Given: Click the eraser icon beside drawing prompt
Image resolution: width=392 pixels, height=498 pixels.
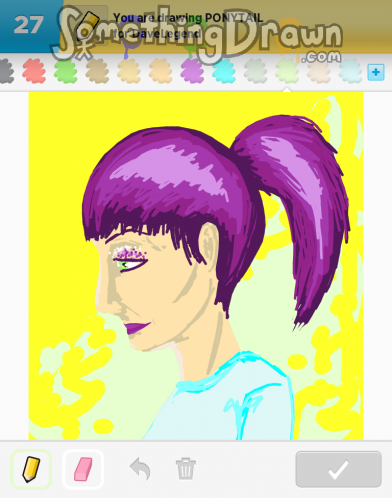Looking at the screenshot, I should pos(88,25).
